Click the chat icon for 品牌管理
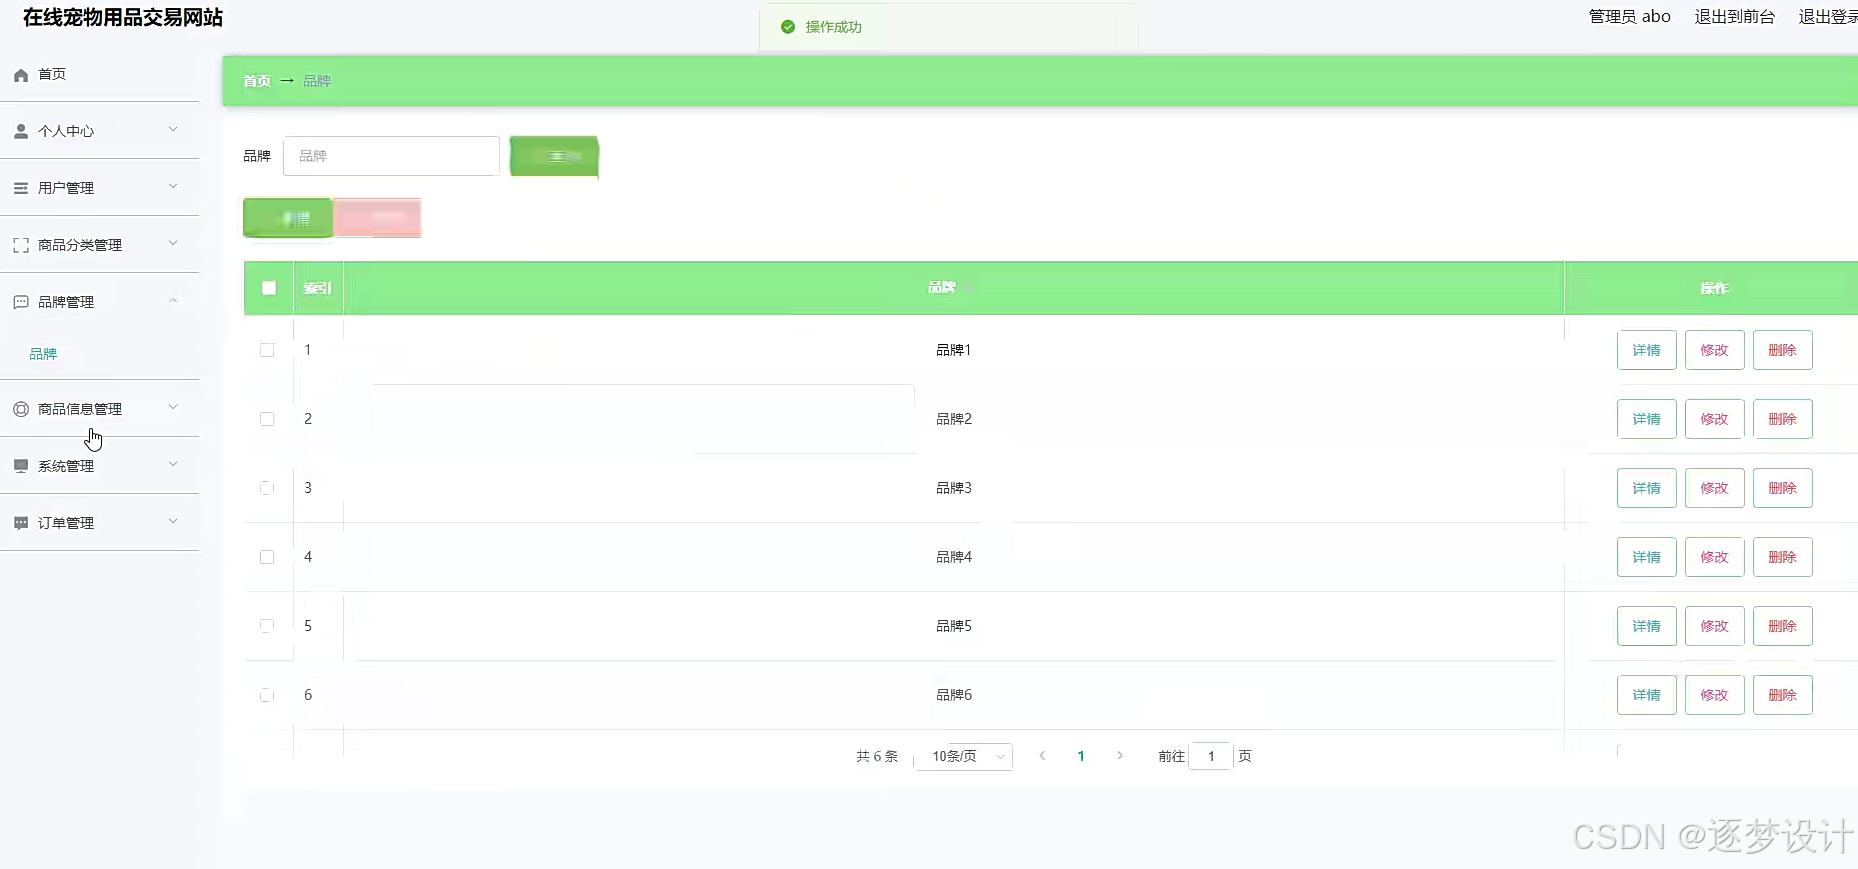 click(x=20, y=302)
